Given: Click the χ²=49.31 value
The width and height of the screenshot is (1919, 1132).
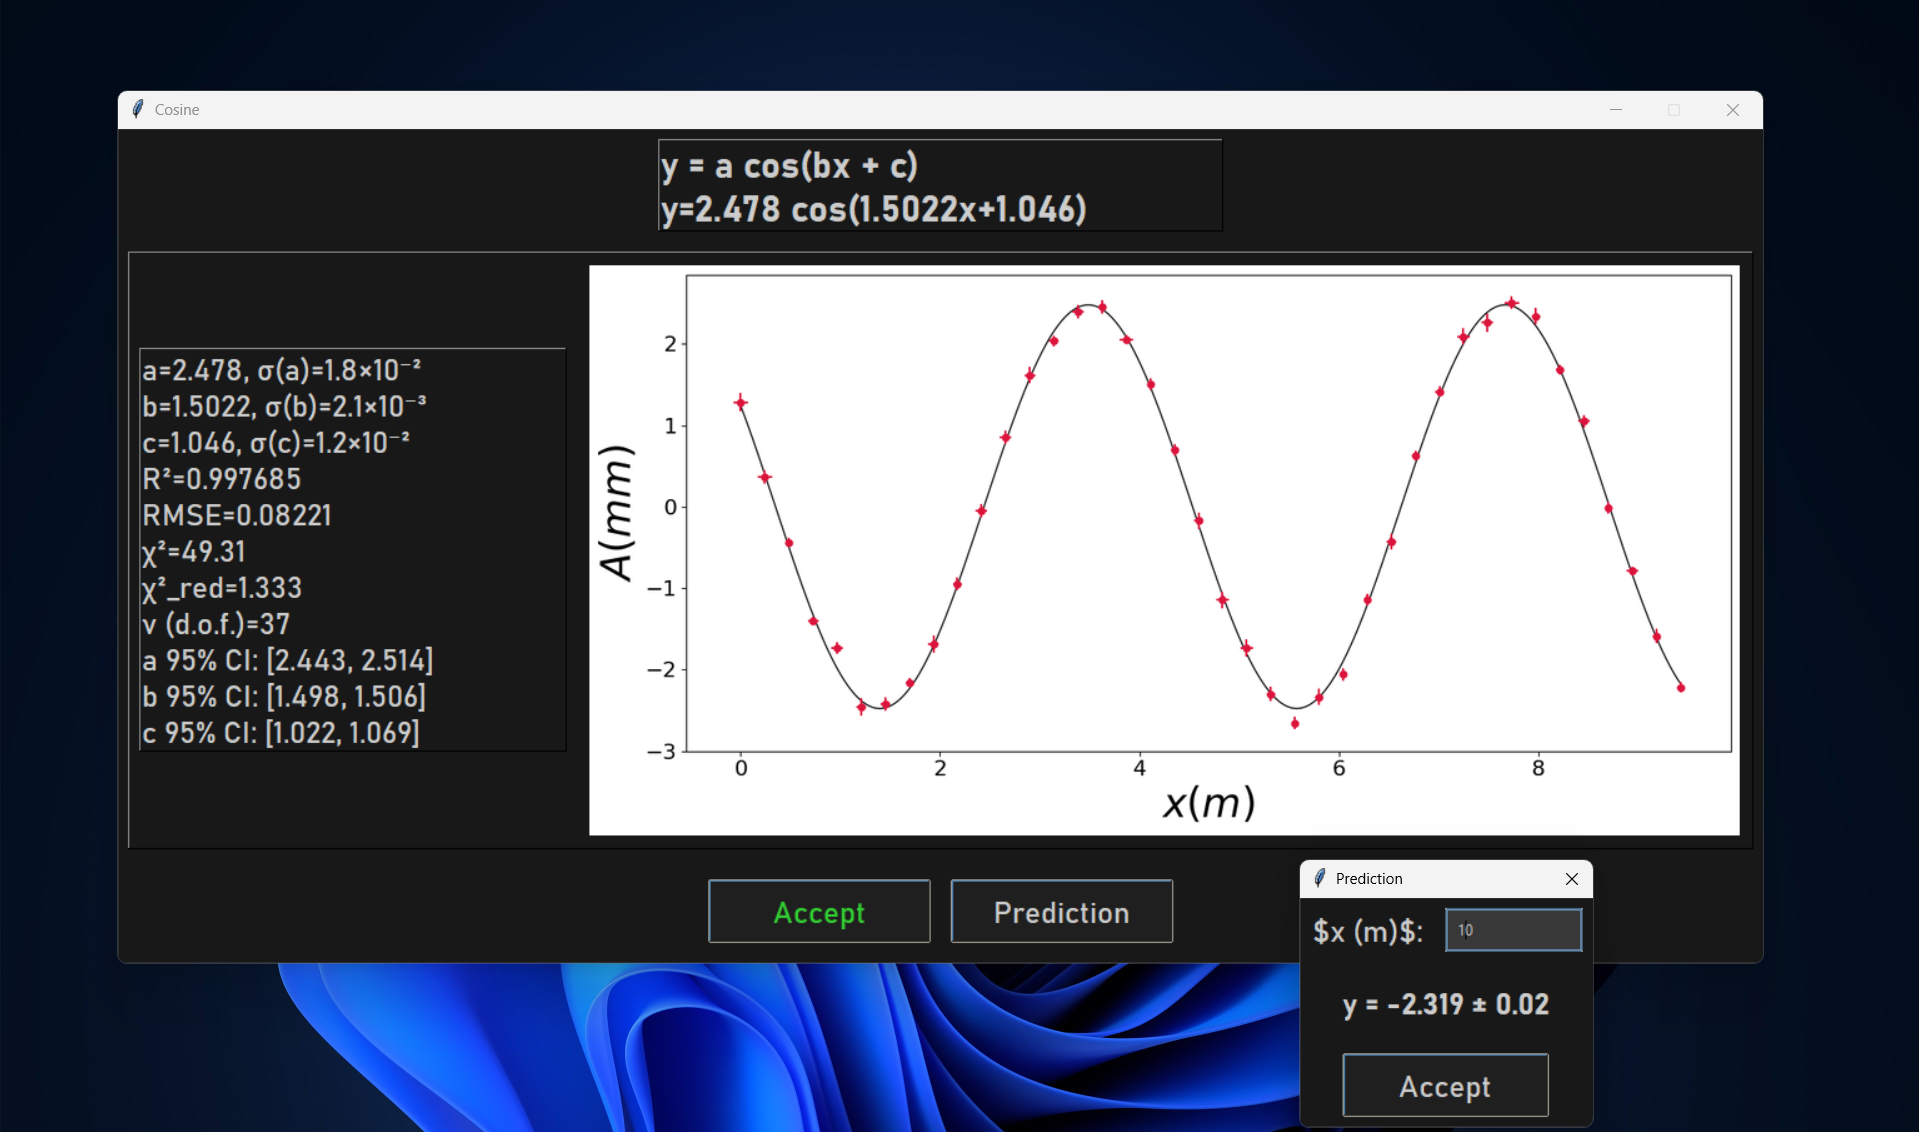Looking at the screenshot, I should [194, 552].
